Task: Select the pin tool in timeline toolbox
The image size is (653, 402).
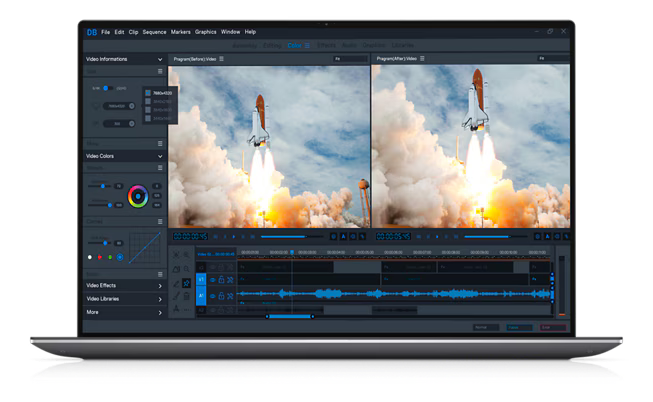Action: [x=187, y=283]
